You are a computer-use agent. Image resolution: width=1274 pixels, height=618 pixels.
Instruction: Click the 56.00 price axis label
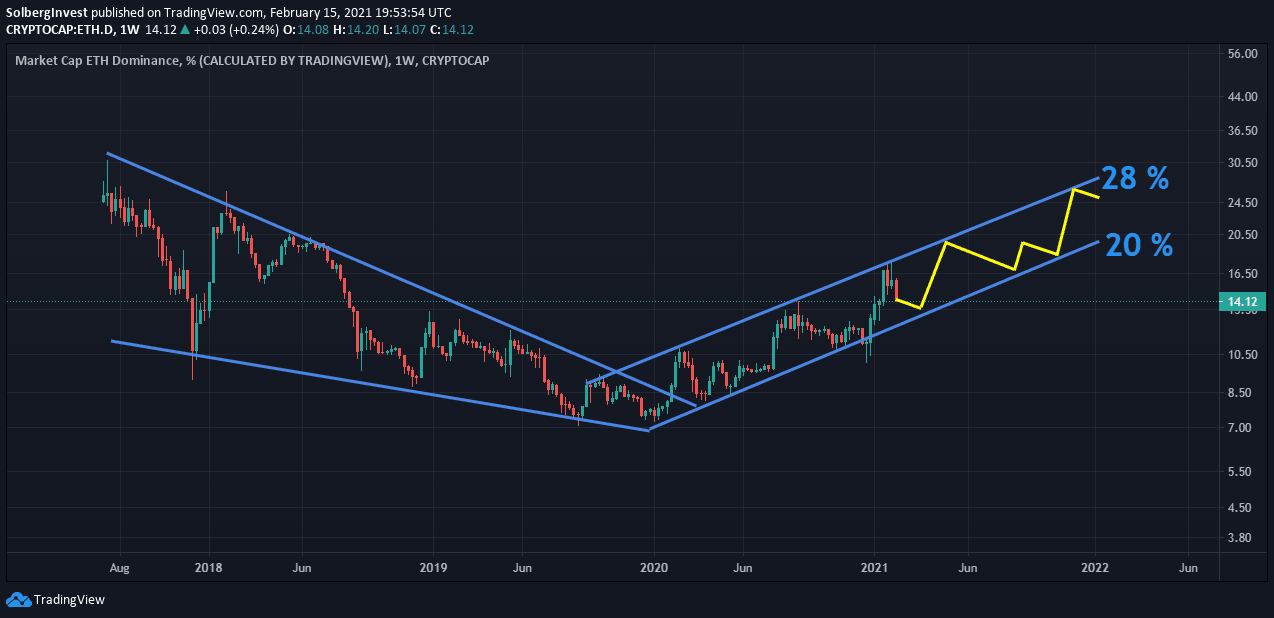point(1242,53)
